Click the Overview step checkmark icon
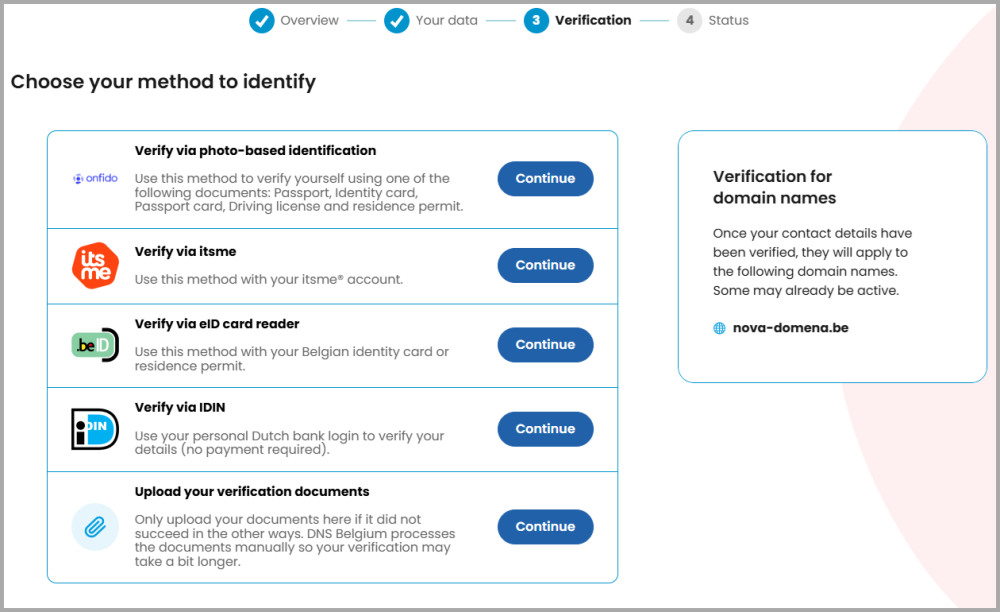 tap(262, 20)
